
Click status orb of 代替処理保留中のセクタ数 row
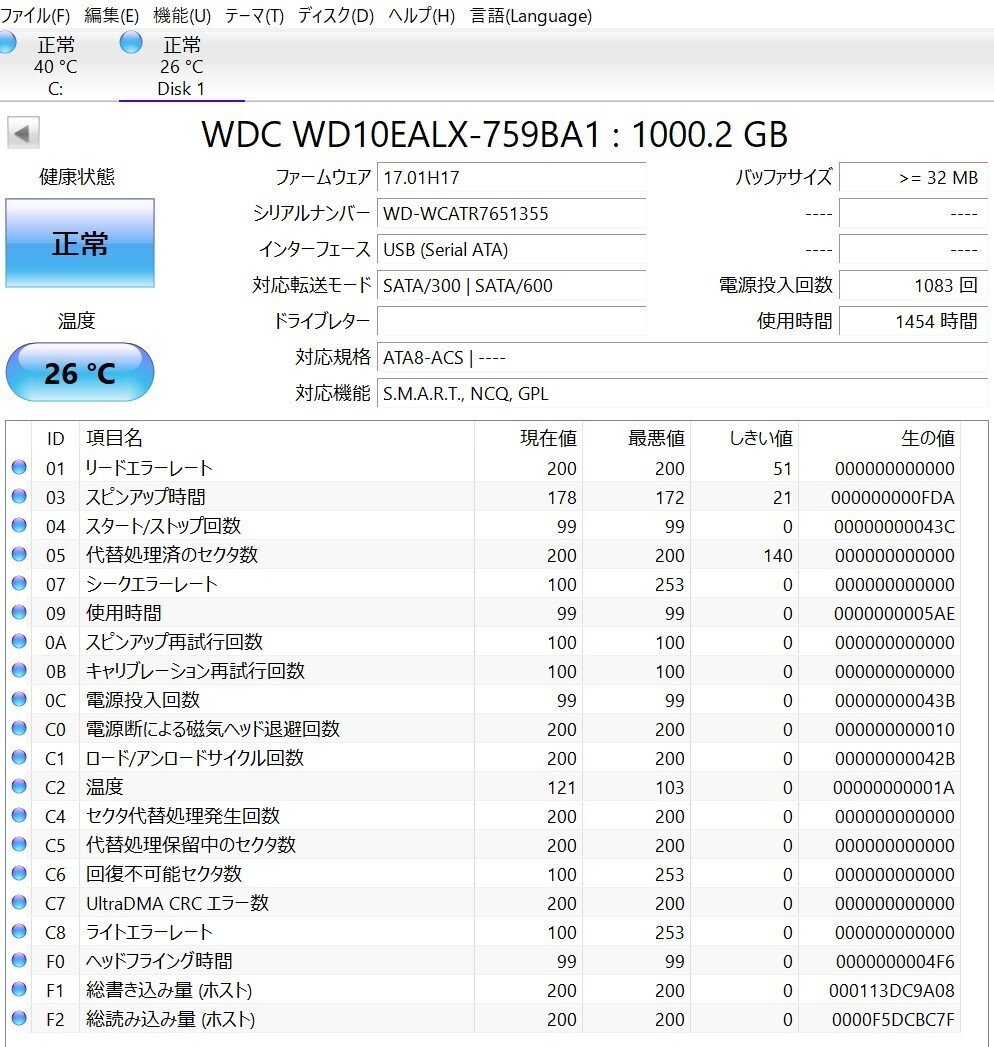(x=19, y=844)
